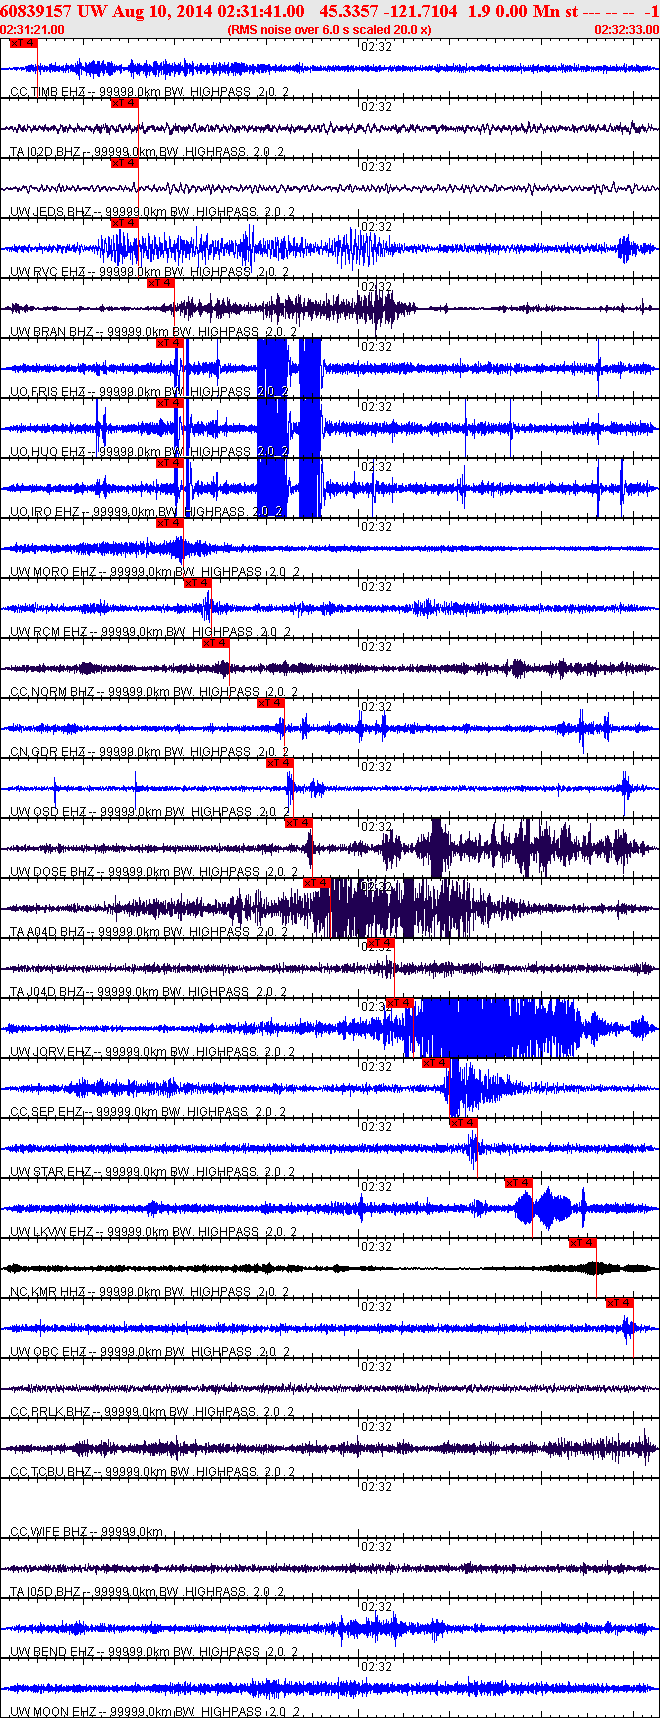The height and width of the screenshot is (1718, 660).
Task: Click the red pick flag on the UW BRAN trace
Action: (x=161, y=283)
